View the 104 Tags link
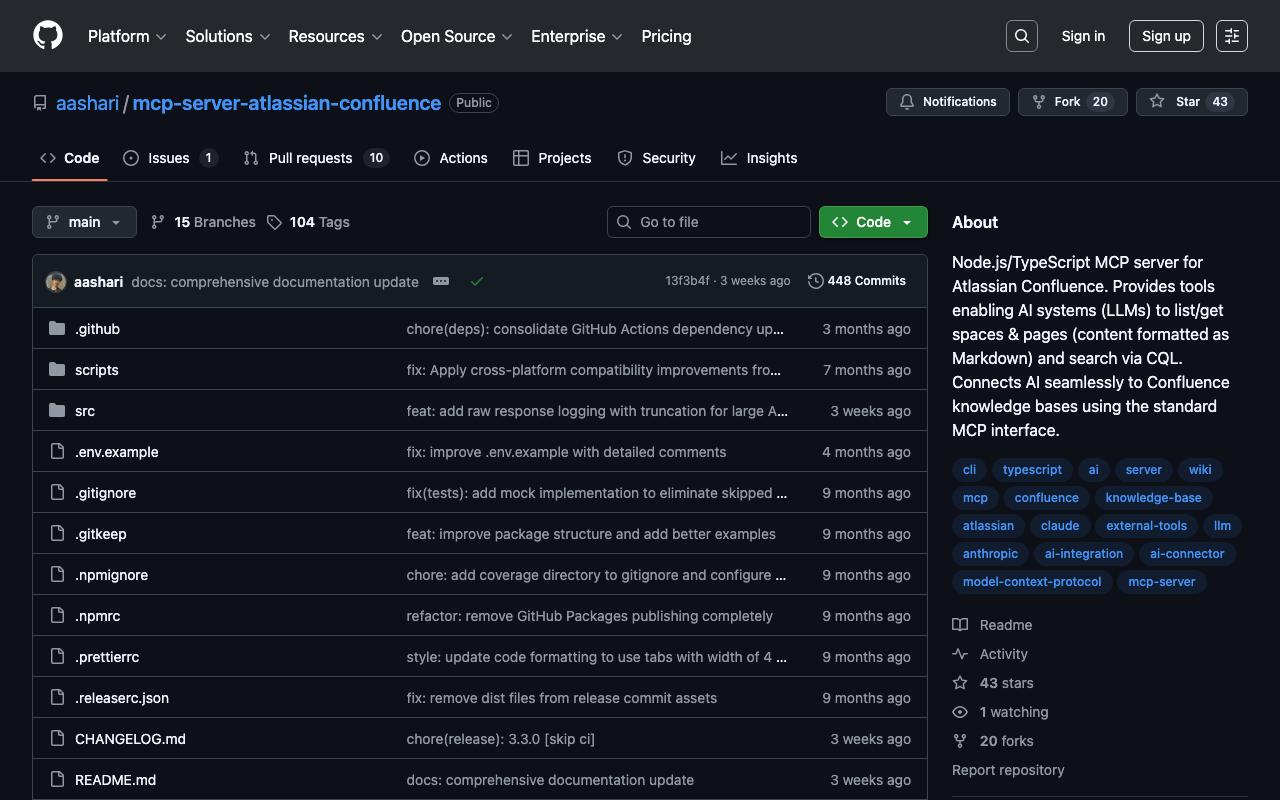This screenshot has height=800, width=1280. [x=309, y=222]
